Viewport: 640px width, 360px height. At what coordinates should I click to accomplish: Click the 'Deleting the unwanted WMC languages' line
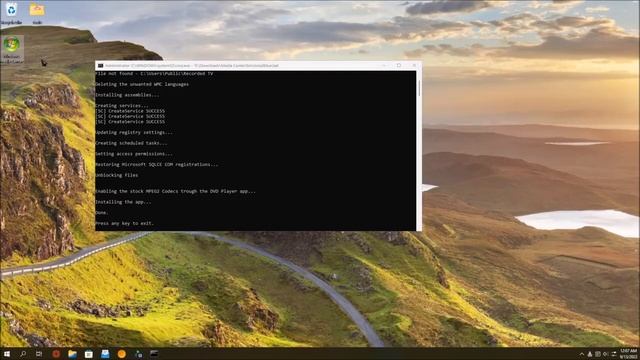coord(142,84)
